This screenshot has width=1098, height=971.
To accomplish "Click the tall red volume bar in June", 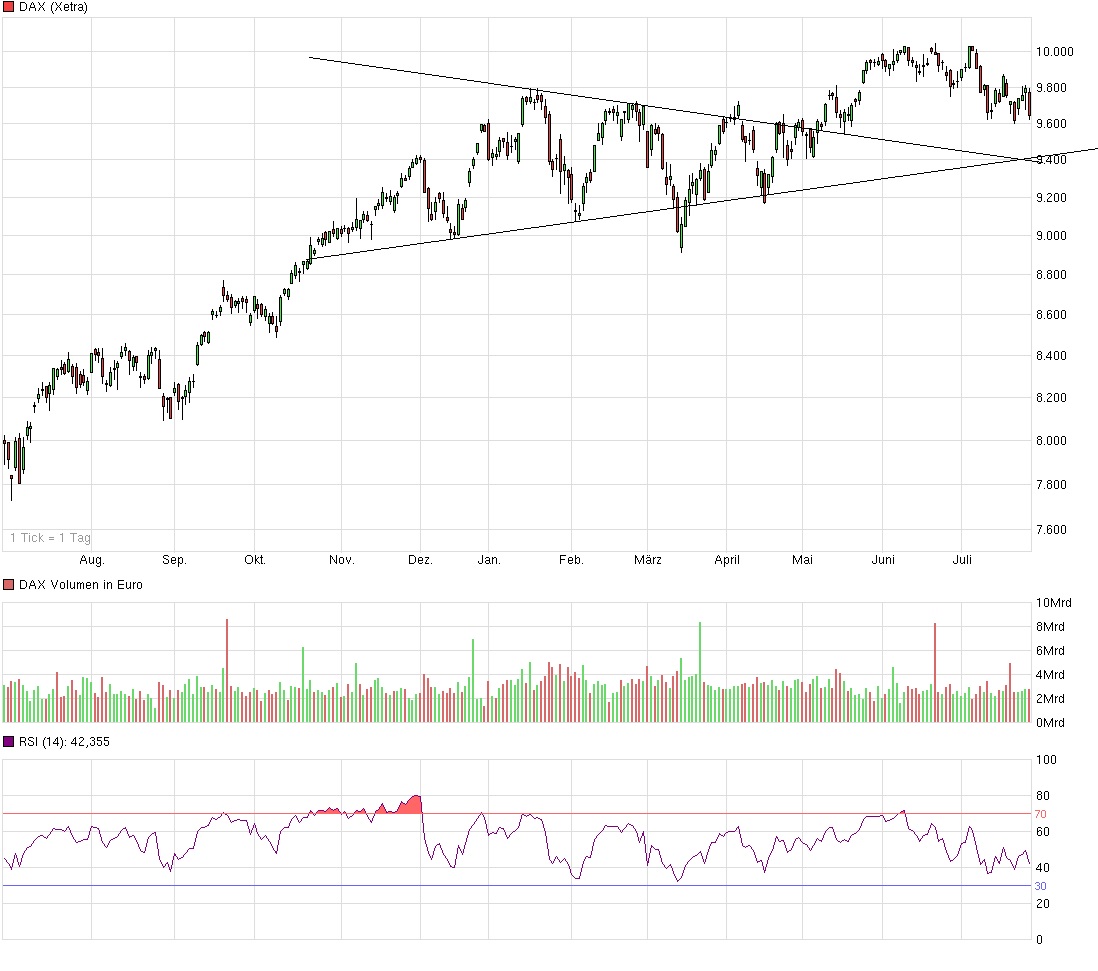I will [935, 673].
